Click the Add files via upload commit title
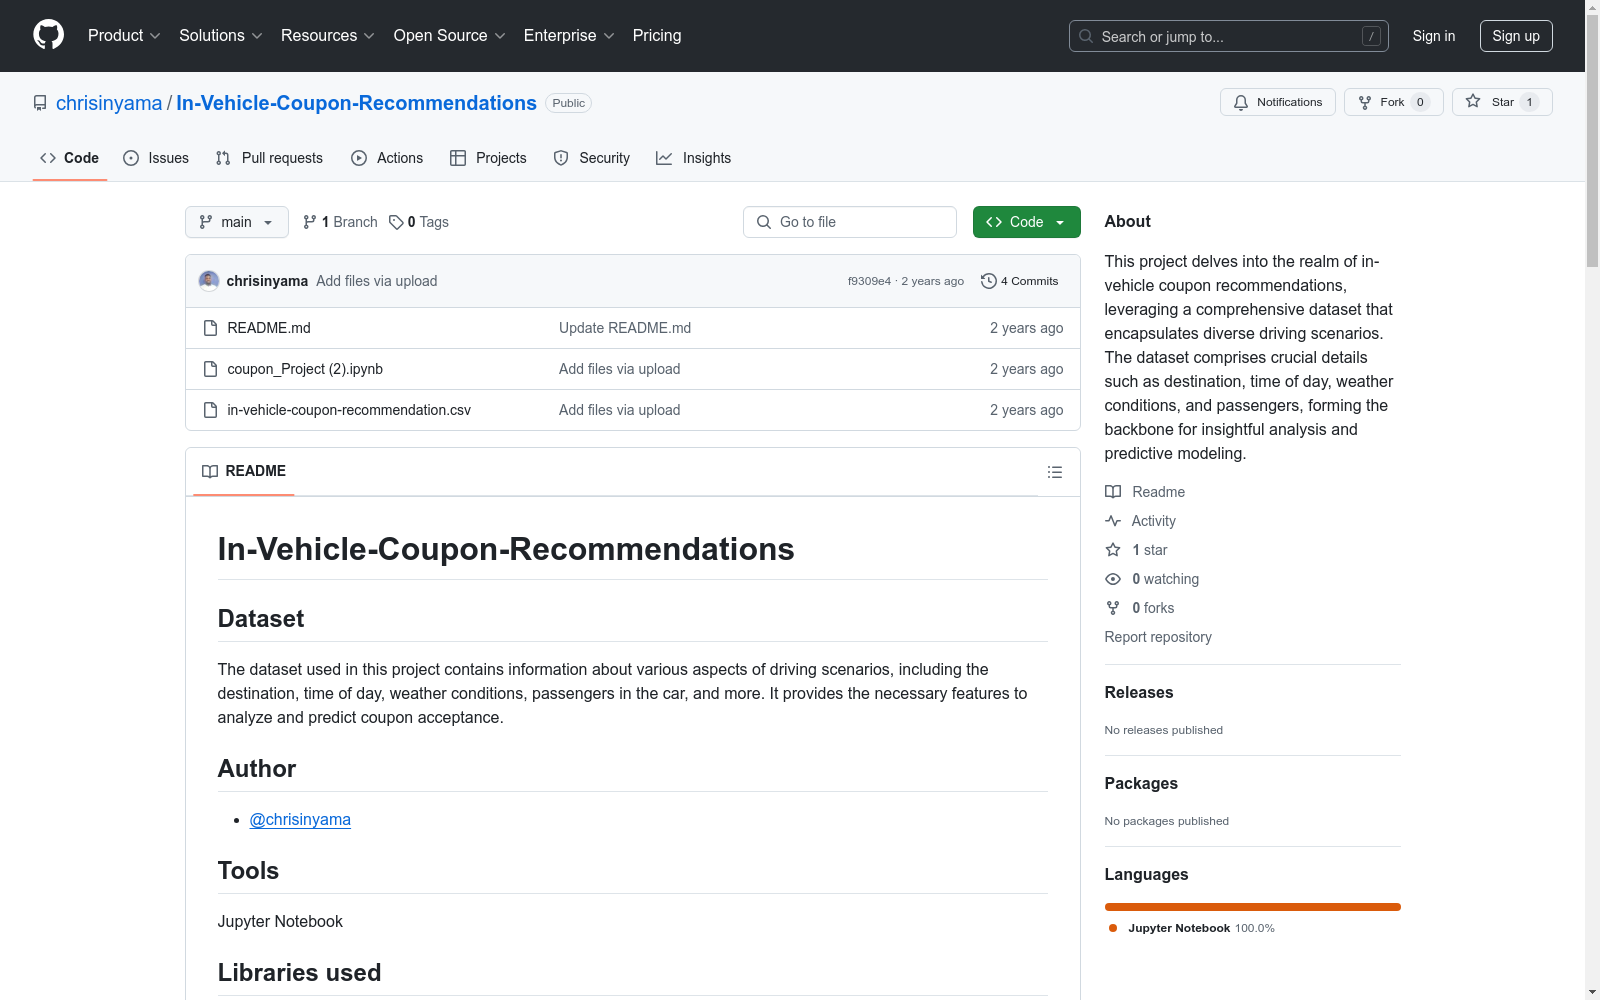The width and height of the screenshot is (1600, 1000). 377,281
